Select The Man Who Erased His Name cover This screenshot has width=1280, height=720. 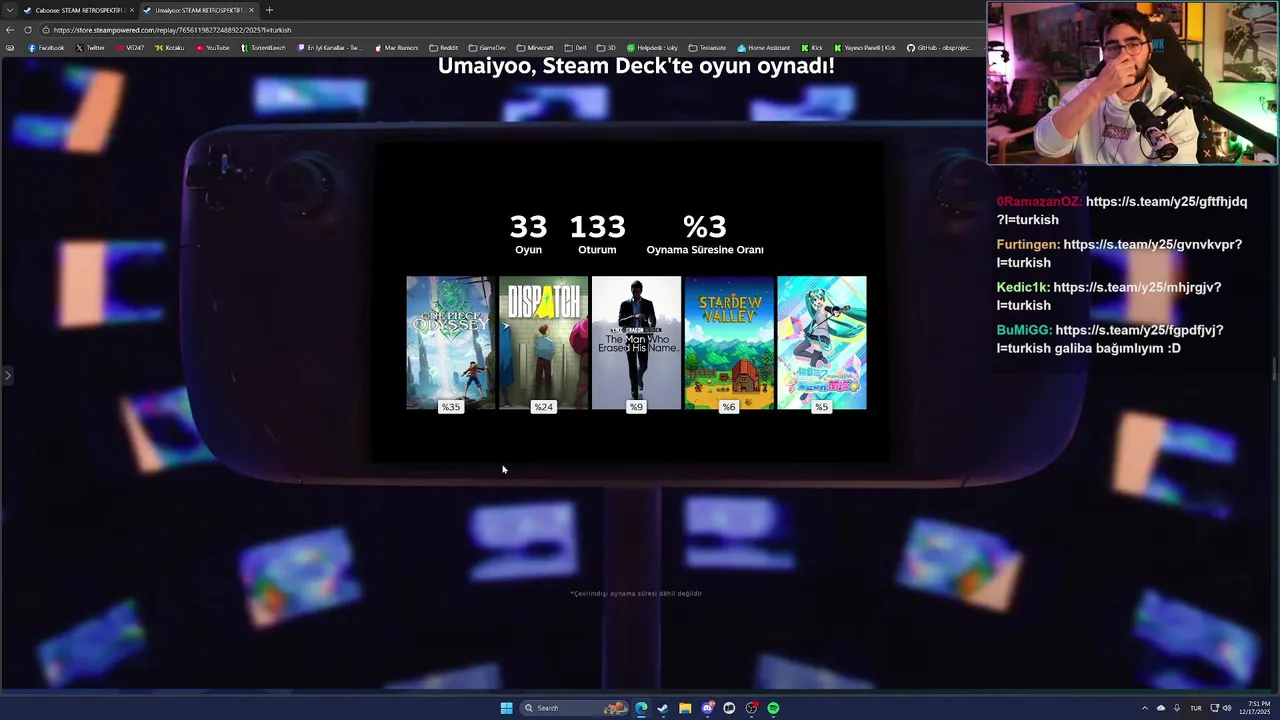[636, 343]
